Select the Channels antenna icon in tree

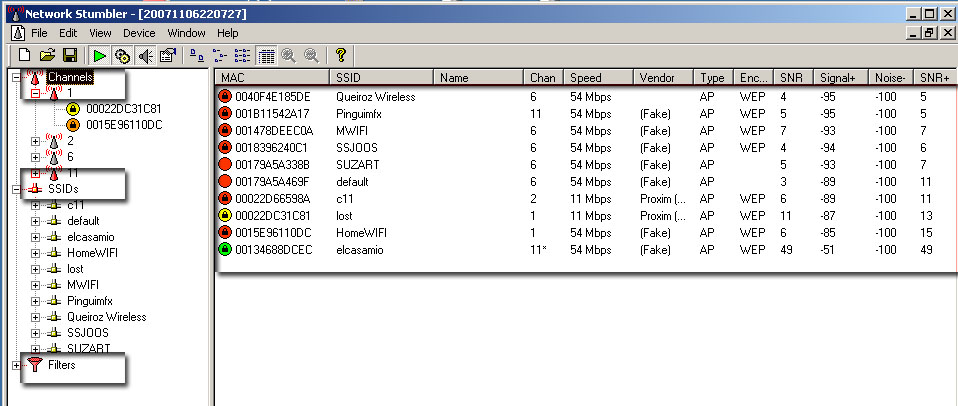click(35, 77)
